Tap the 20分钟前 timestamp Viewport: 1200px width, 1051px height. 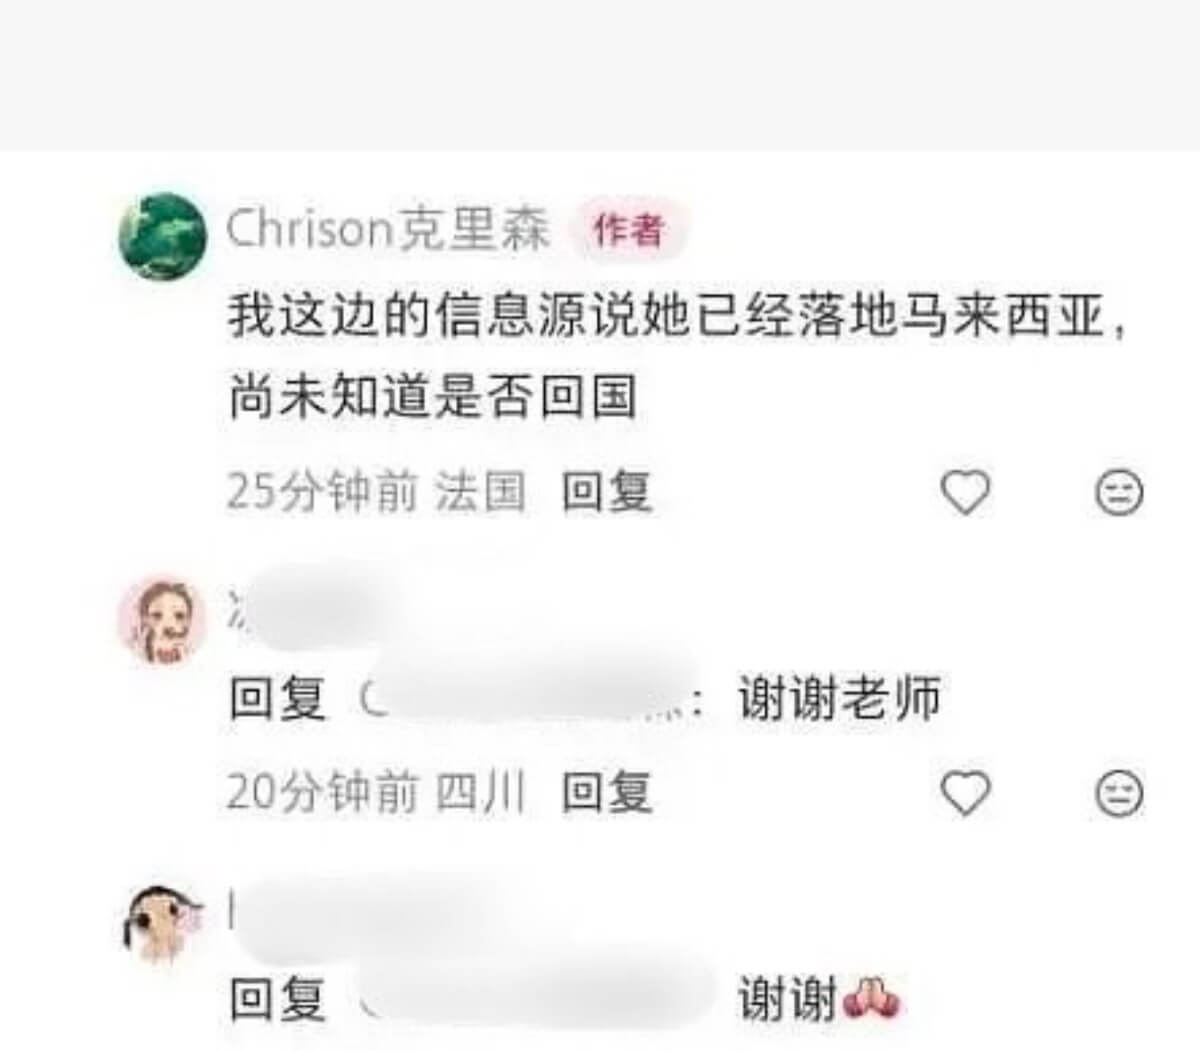point(323,794)
